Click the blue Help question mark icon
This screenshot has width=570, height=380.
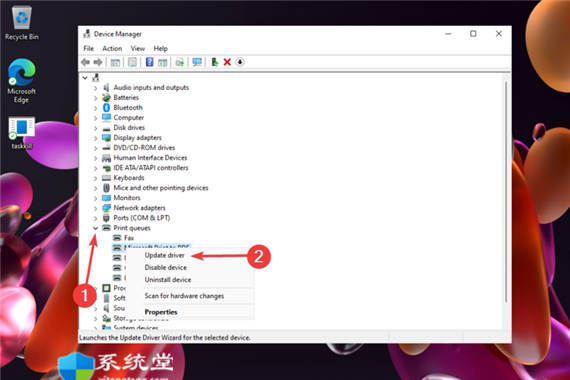pos(149,62)
